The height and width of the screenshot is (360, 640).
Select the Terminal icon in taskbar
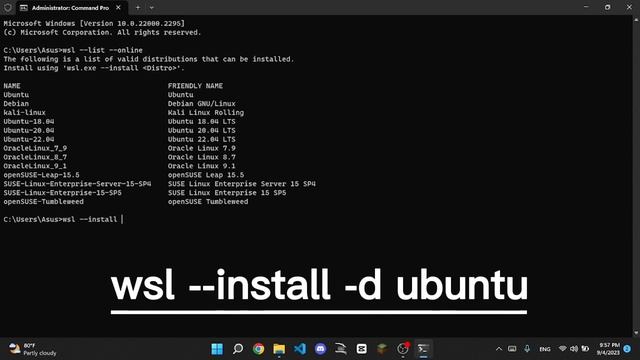(423, 349)
